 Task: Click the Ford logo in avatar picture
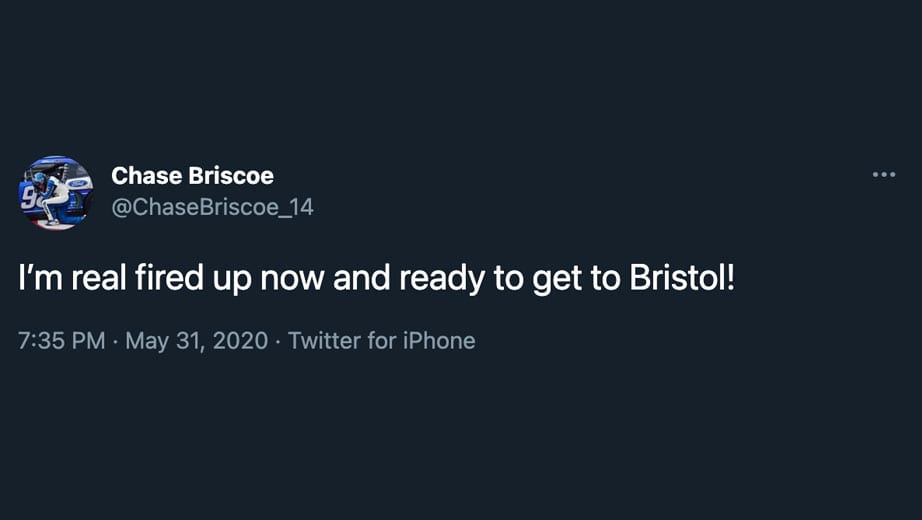click(x=78, y=183)
